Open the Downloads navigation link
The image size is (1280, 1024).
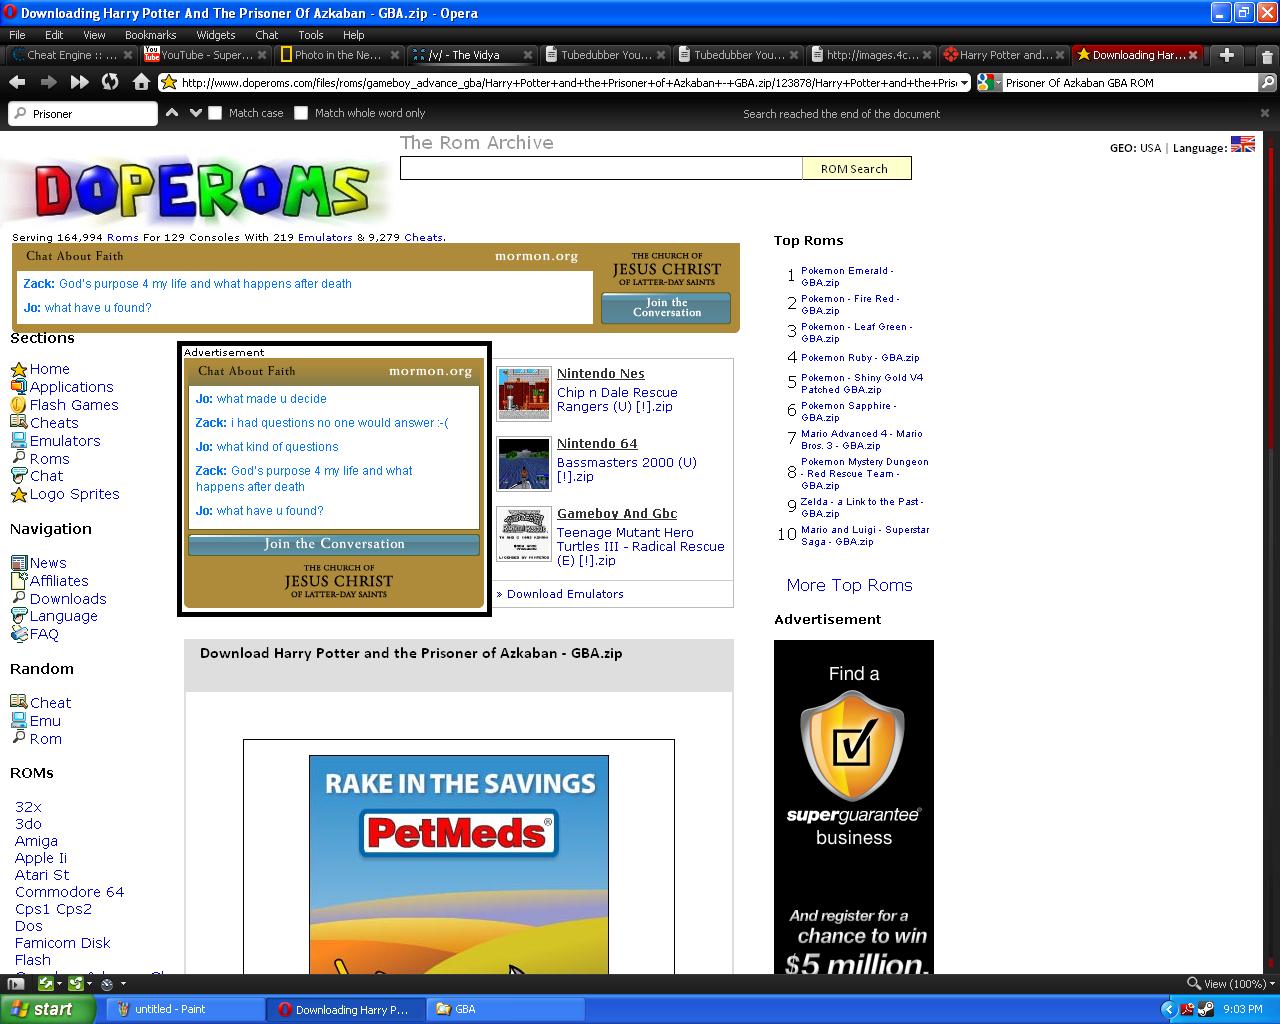[68, 599]
